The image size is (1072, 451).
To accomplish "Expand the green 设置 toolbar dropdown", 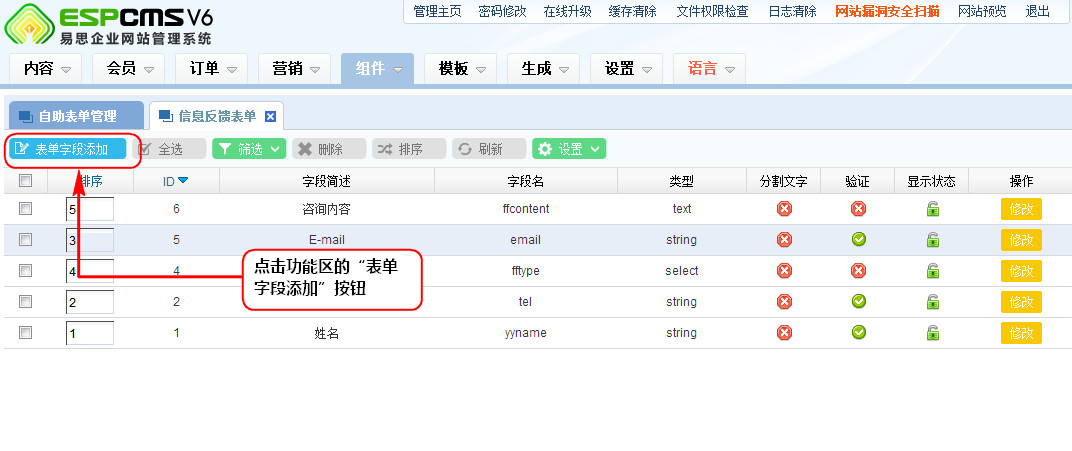I will [569, 149].
